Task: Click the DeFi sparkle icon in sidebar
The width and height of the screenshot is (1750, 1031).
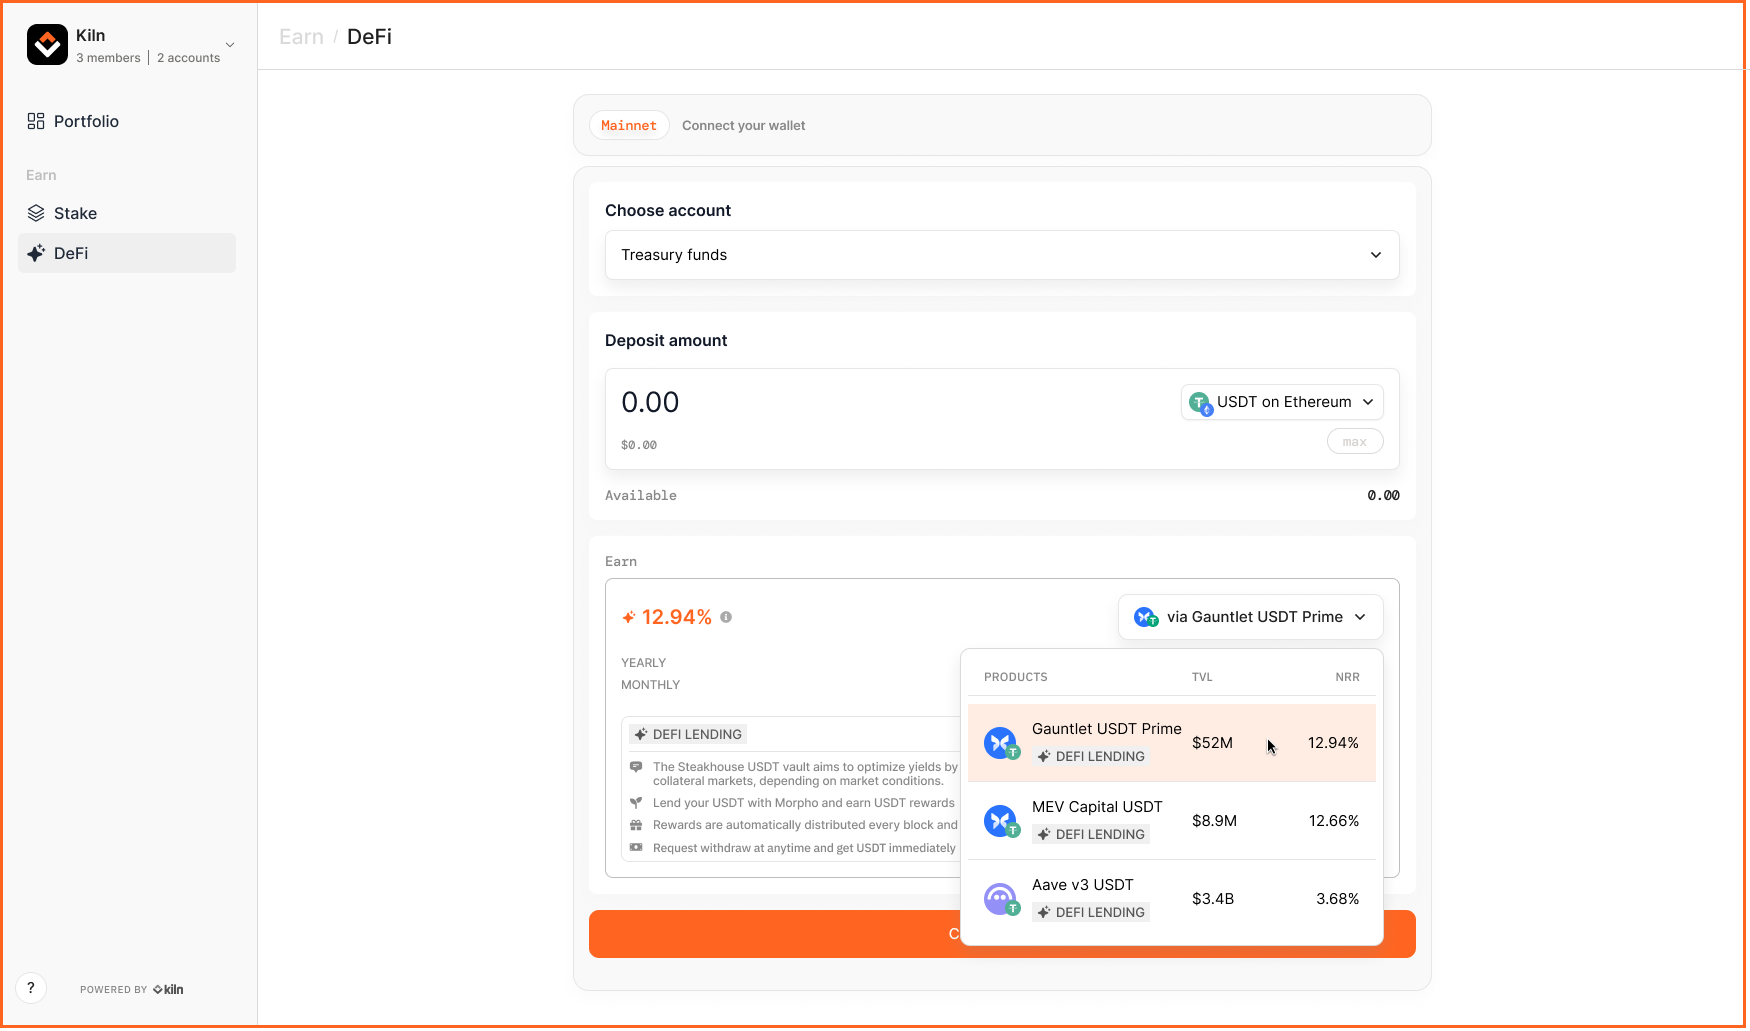Action: click(x=36, y=253)
